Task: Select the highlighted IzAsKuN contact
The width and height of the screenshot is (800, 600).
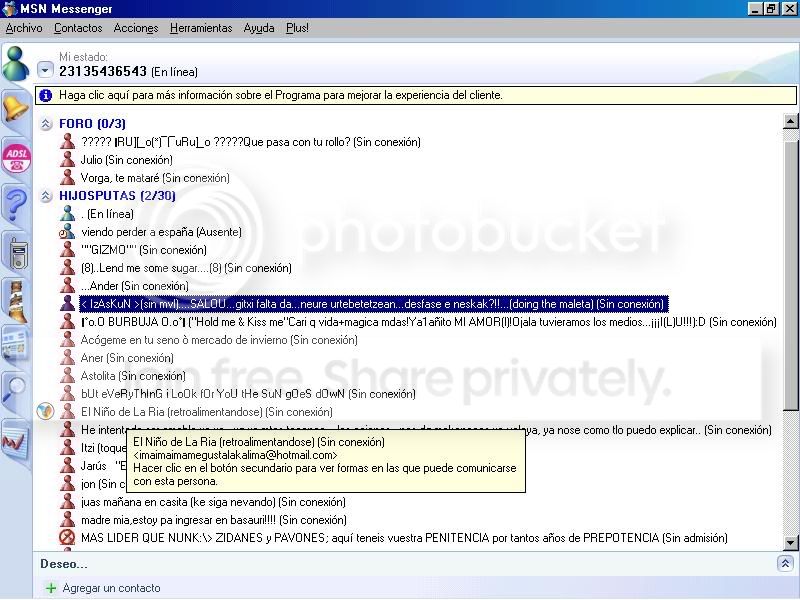Action: (x=373, y=304)
